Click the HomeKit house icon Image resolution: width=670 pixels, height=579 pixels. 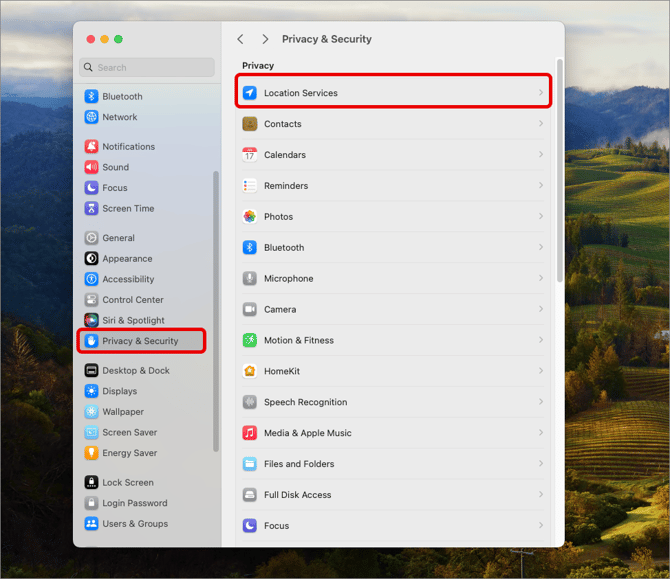(250, 371)
